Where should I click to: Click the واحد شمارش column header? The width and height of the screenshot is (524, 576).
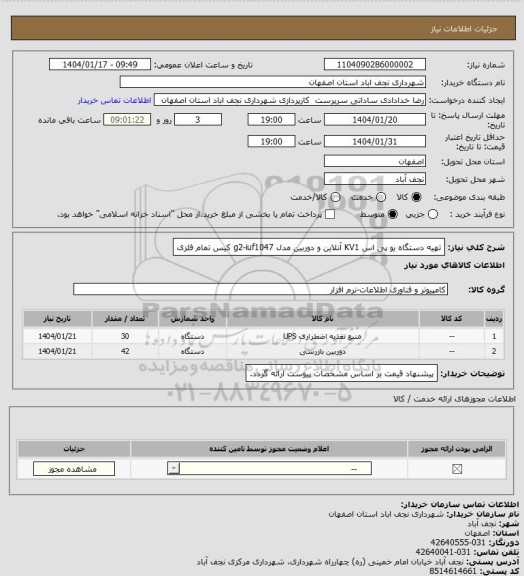193,318
